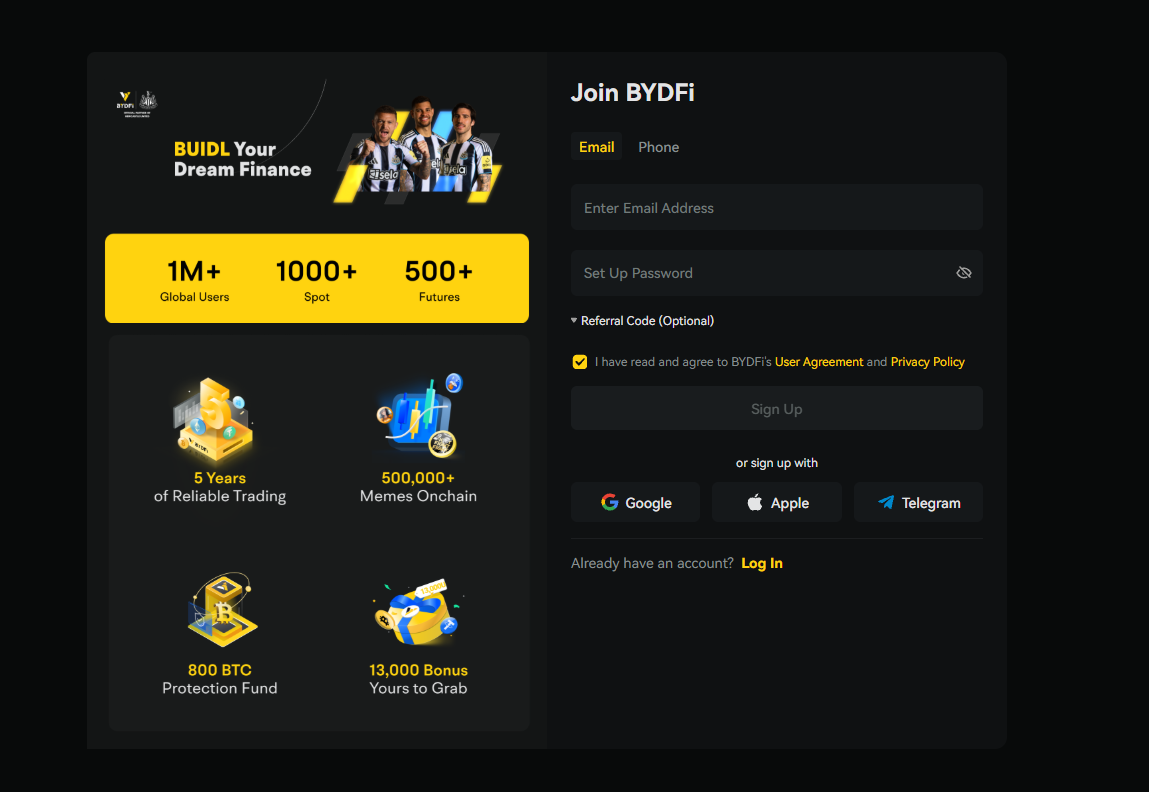Focus the Enter Email Address field
This screenshot has width=1149, height=792.
pyautogui.click(x=776, y=208)
